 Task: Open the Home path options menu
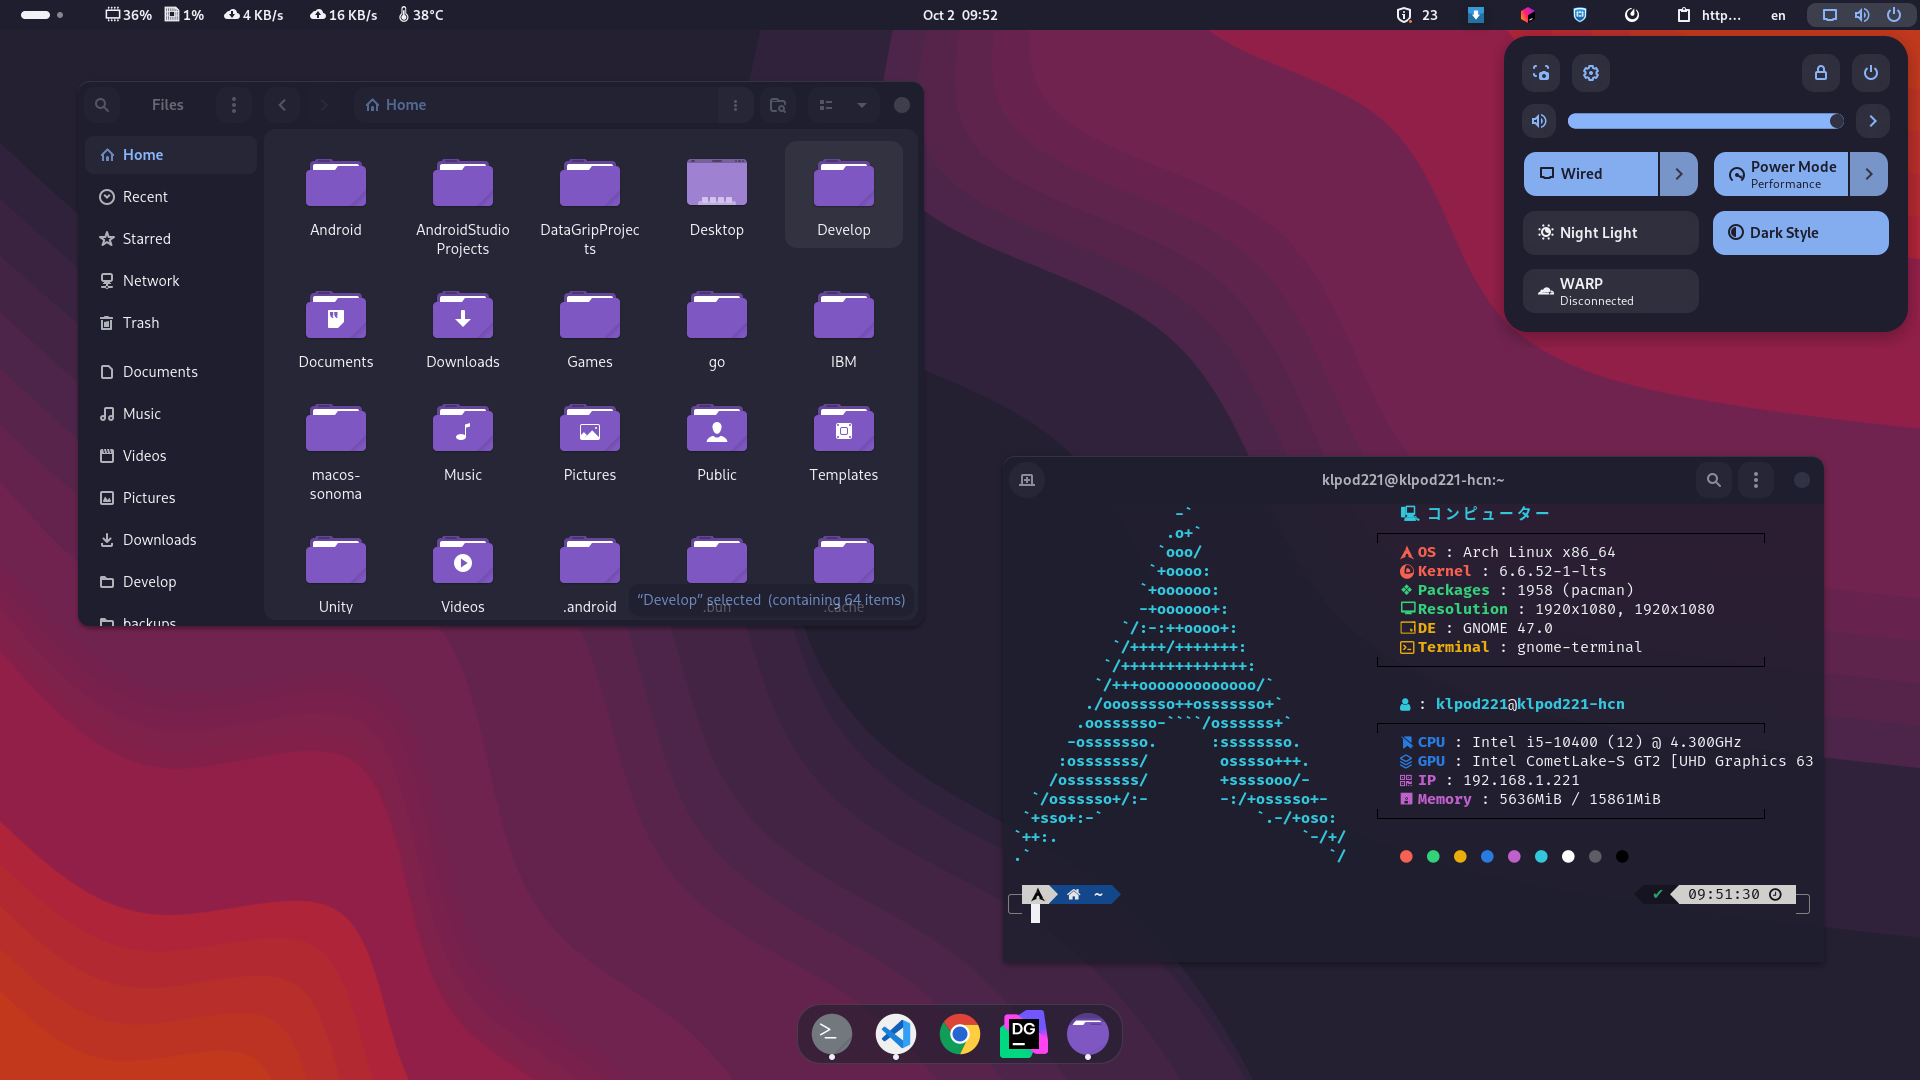pyautogui.click(x=735, y=105)
